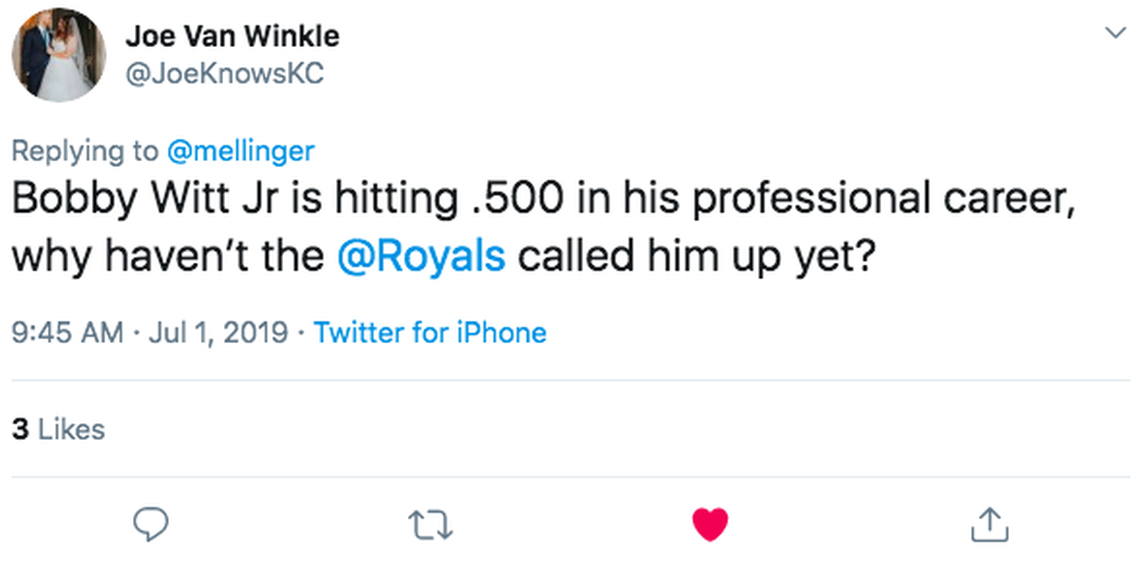Unlike the tweet via red heart

pos(710,523)
